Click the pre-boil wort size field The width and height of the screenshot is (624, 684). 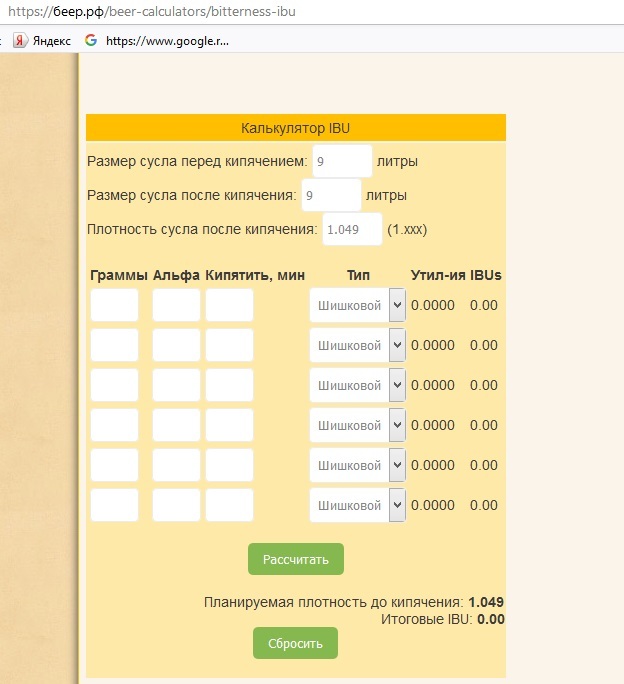pos(341,161)
